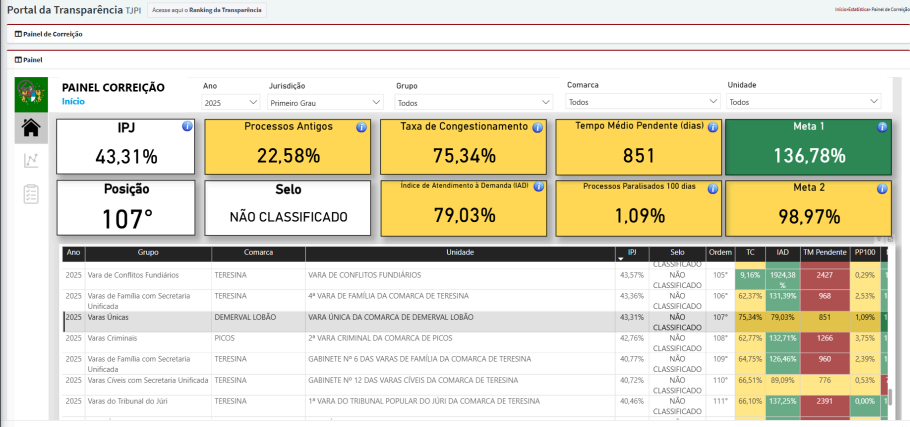This screenshot has width=910, height=427.
Task: Select the Processos Antigos 22,58% card
Action: [x=288, y=147]
